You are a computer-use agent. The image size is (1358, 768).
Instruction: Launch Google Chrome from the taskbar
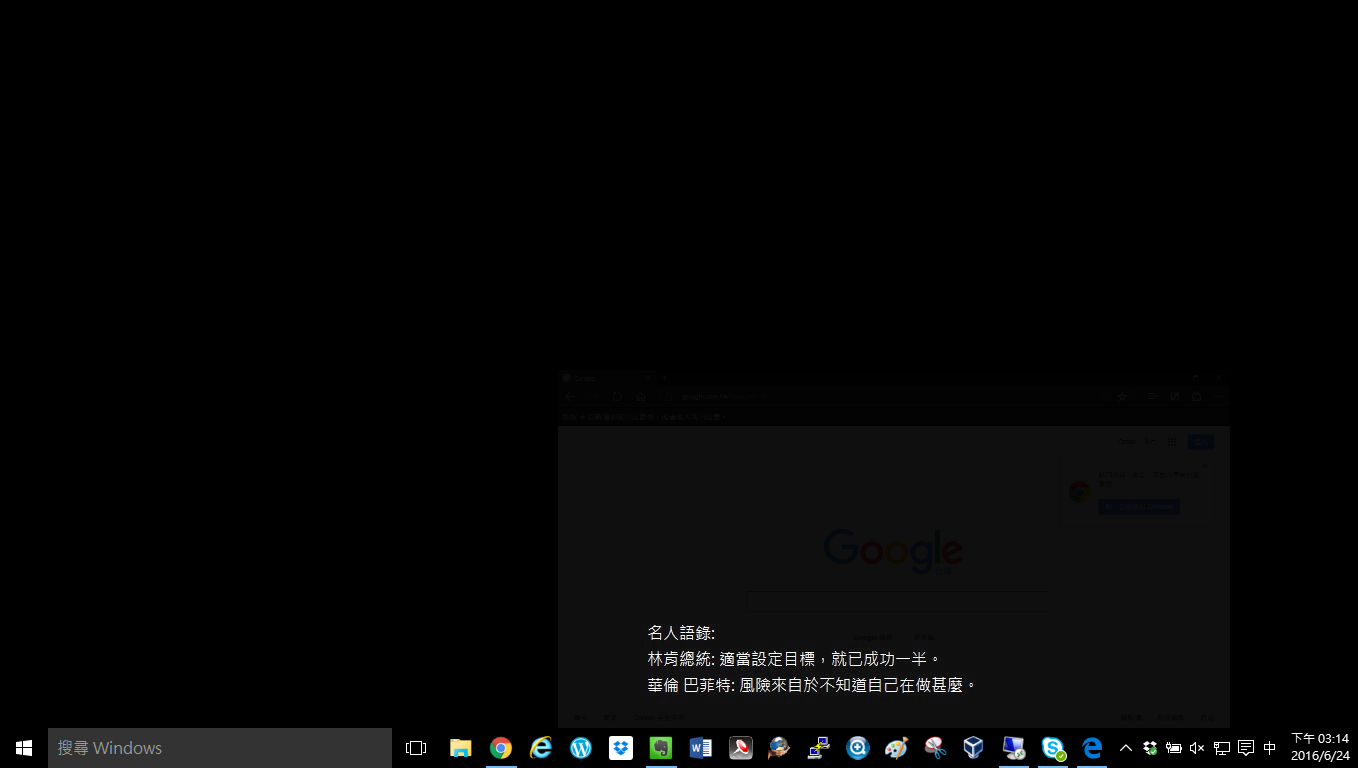501,748
